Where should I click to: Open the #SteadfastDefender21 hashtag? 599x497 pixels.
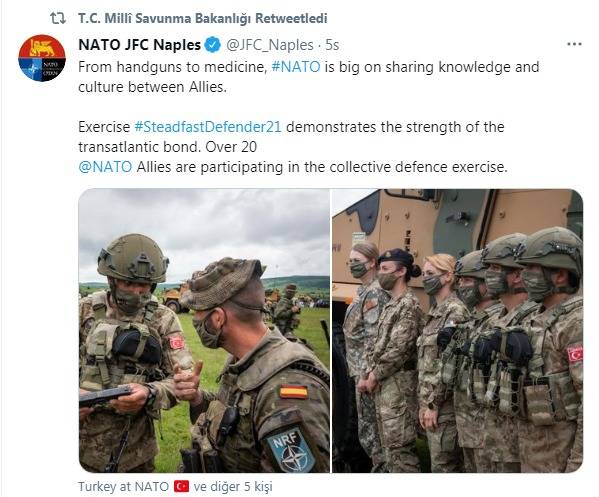[208, 127]
